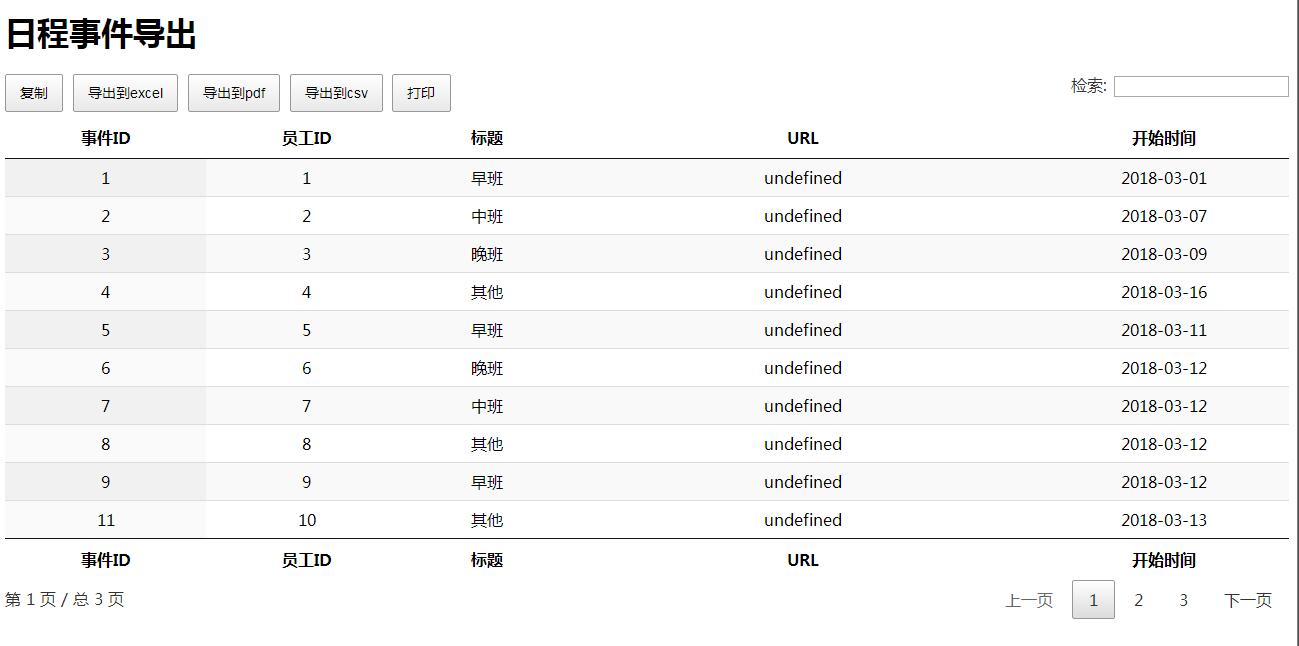Select current page 1 pagination button
Image resolution: width=1299 pixels, height=646 pixels.
[1093, 600]
